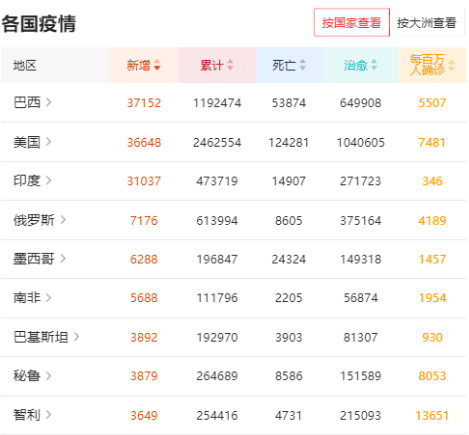Select Mexico recovered value 149318
Image resolution: width=469 pixels, height=435 pixels.
tap(361, 259)
